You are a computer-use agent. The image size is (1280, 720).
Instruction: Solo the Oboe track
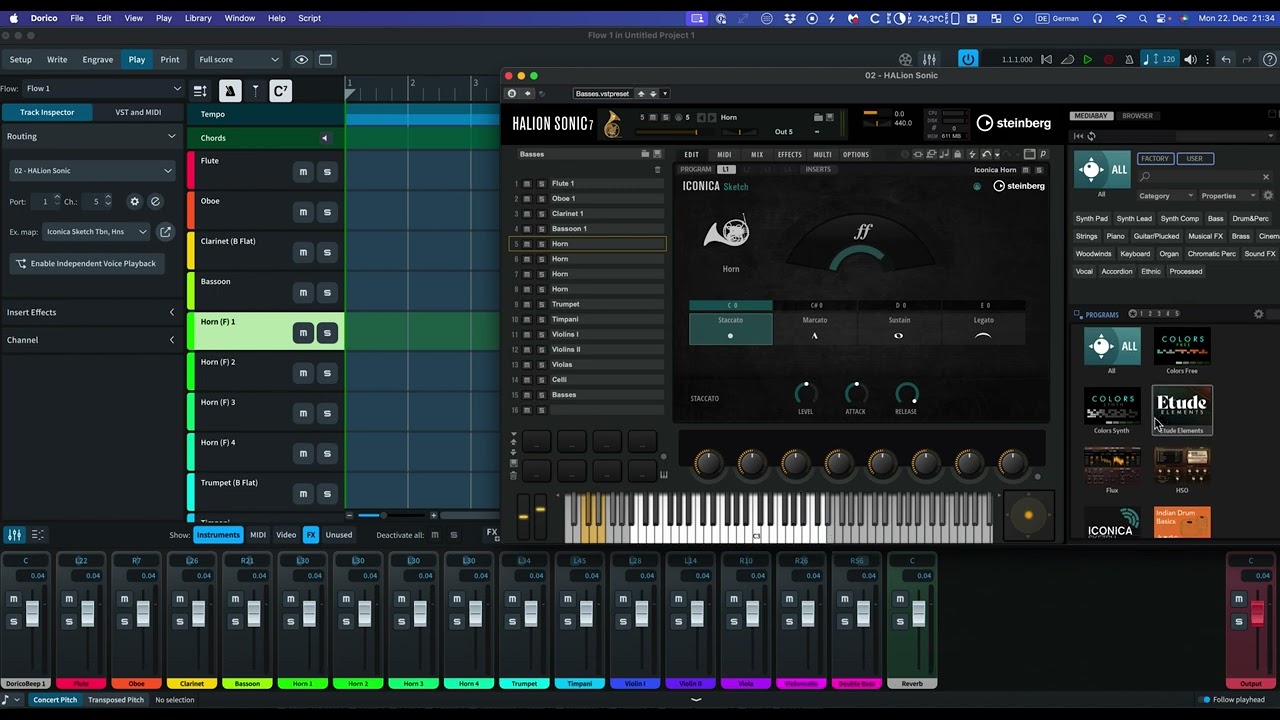click(327, 212)
